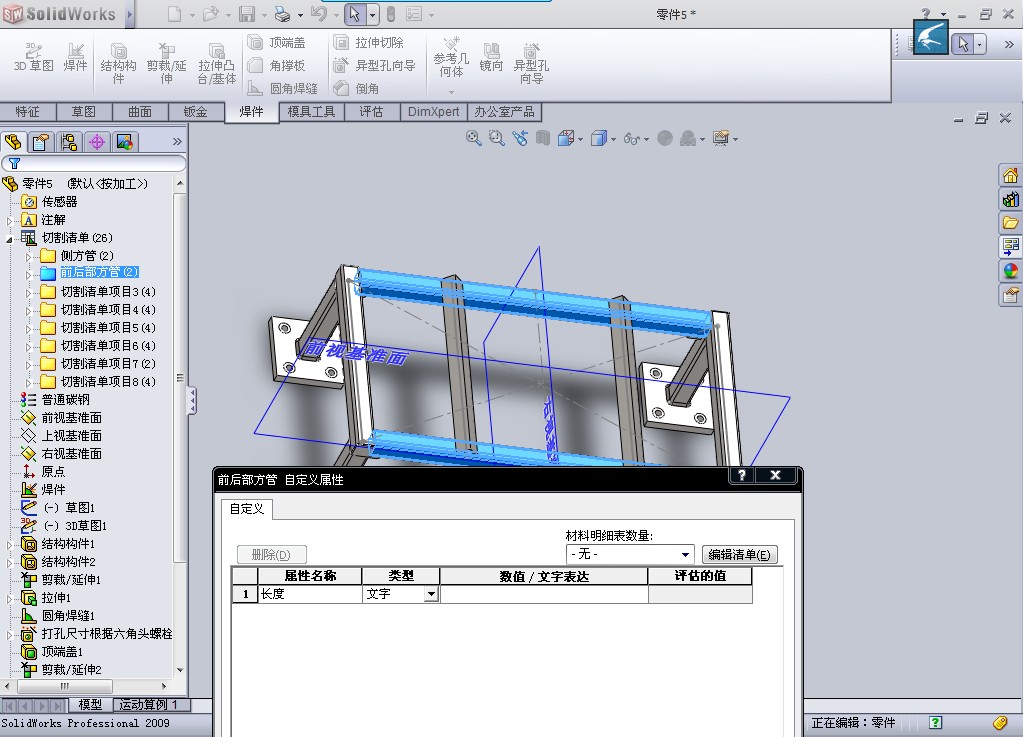1023x737 pixels.
Task: Click the feature tree vertical scrollbar down arrow
Action: (180, 670)
